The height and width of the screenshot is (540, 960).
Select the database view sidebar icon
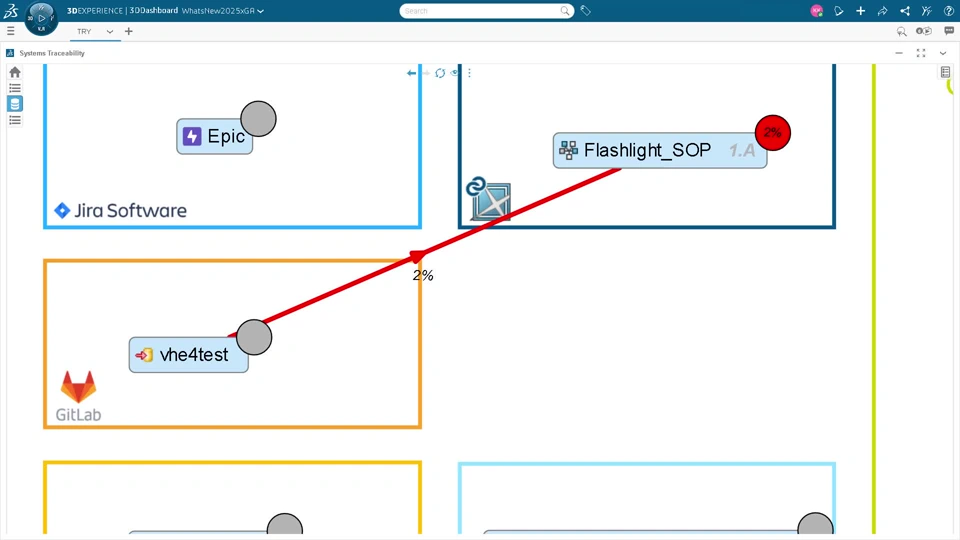click(x=15, y=103)
